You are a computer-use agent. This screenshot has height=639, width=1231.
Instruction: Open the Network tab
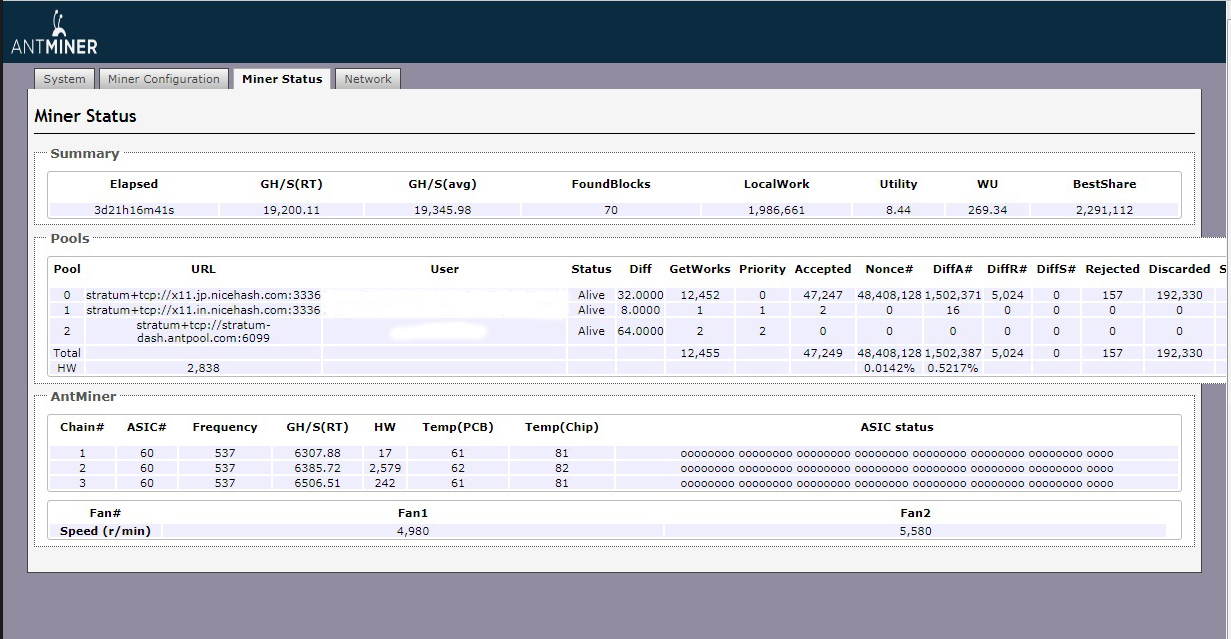click(368, 79)
